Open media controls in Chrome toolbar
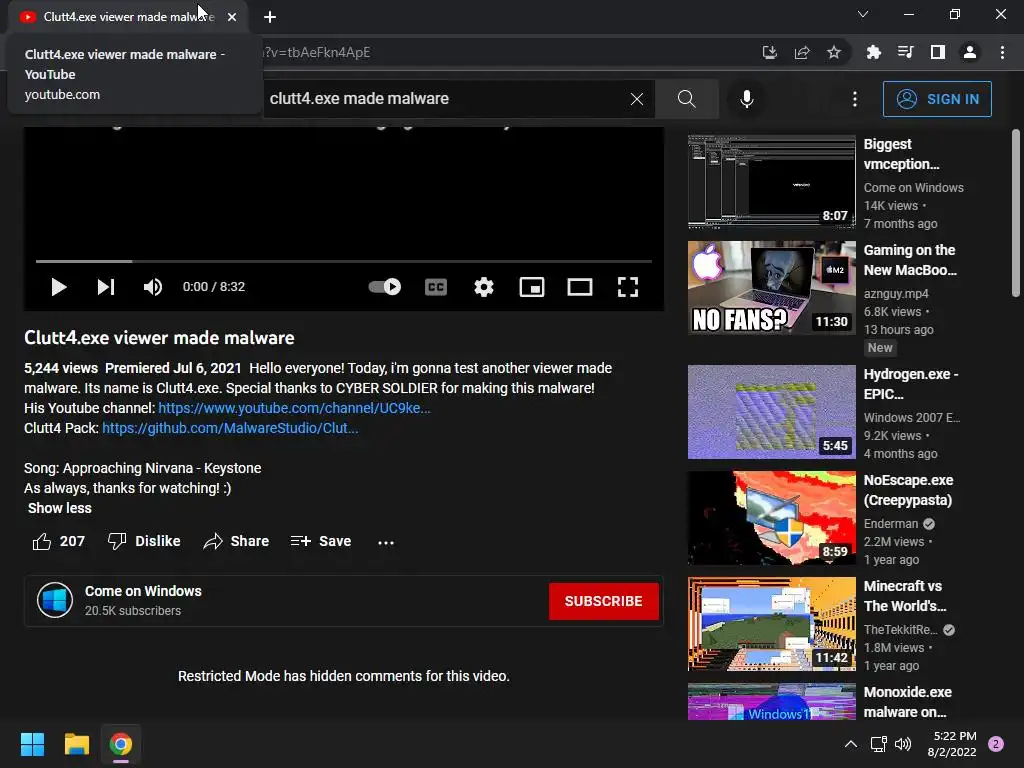This screenshot has height=768, width=1024. pyautogui.click(x=905, y=52)
